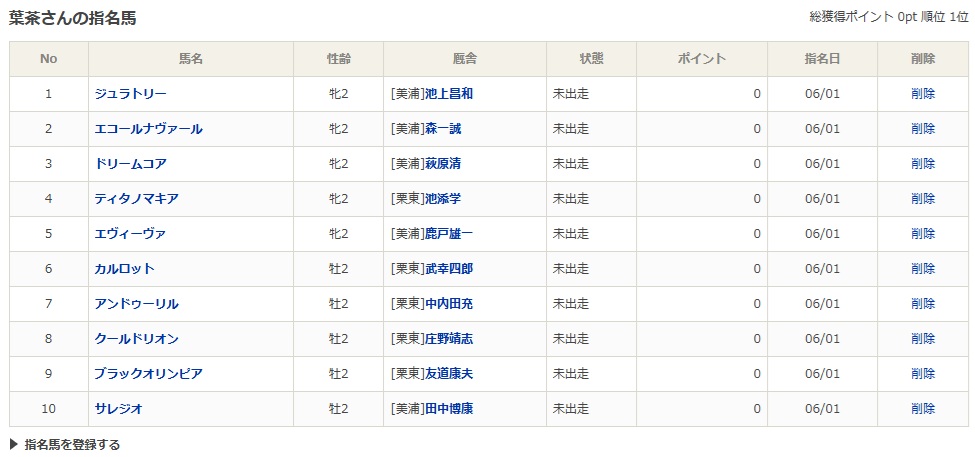Open horse サレジオ link

(x=119, y=409)
